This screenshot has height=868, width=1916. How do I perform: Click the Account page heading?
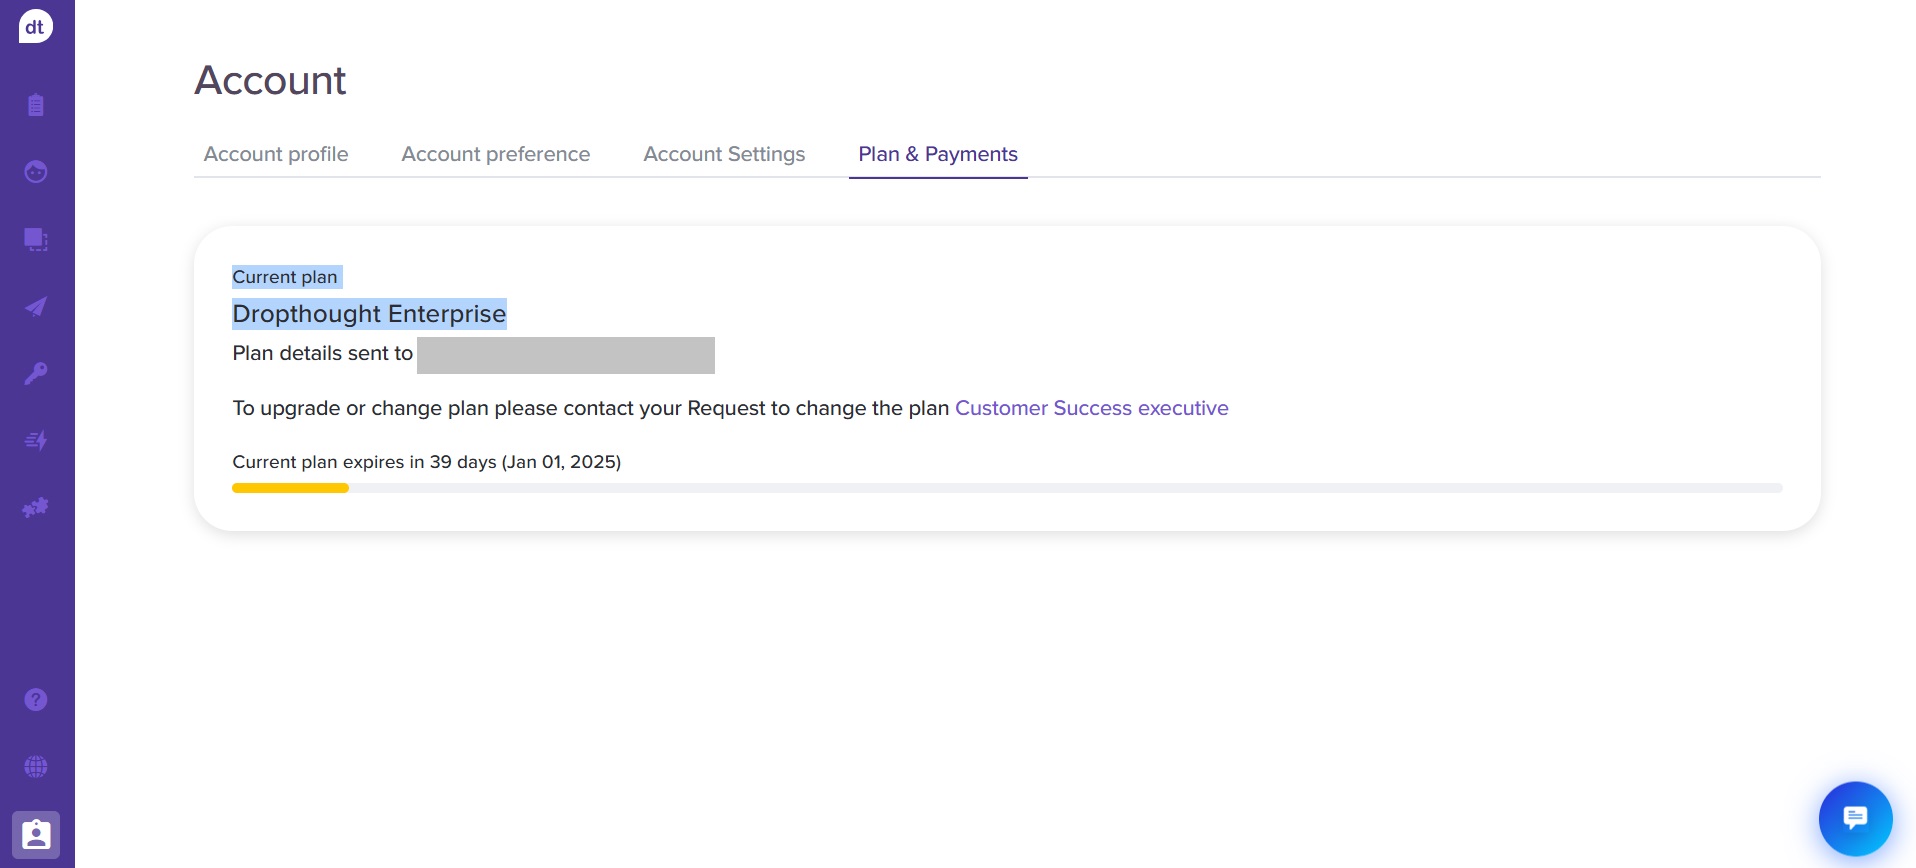[x=270, y=80]
